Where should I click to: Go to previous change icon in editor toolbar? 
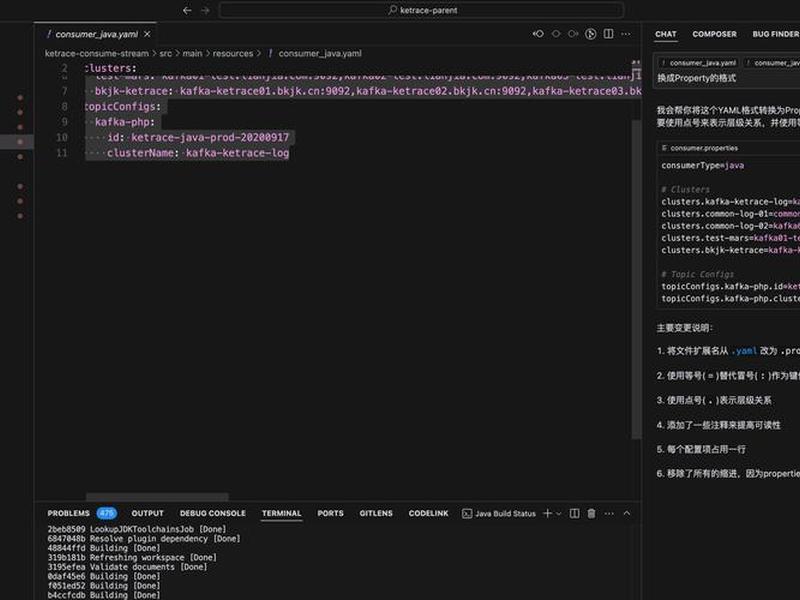coord(538,34)
